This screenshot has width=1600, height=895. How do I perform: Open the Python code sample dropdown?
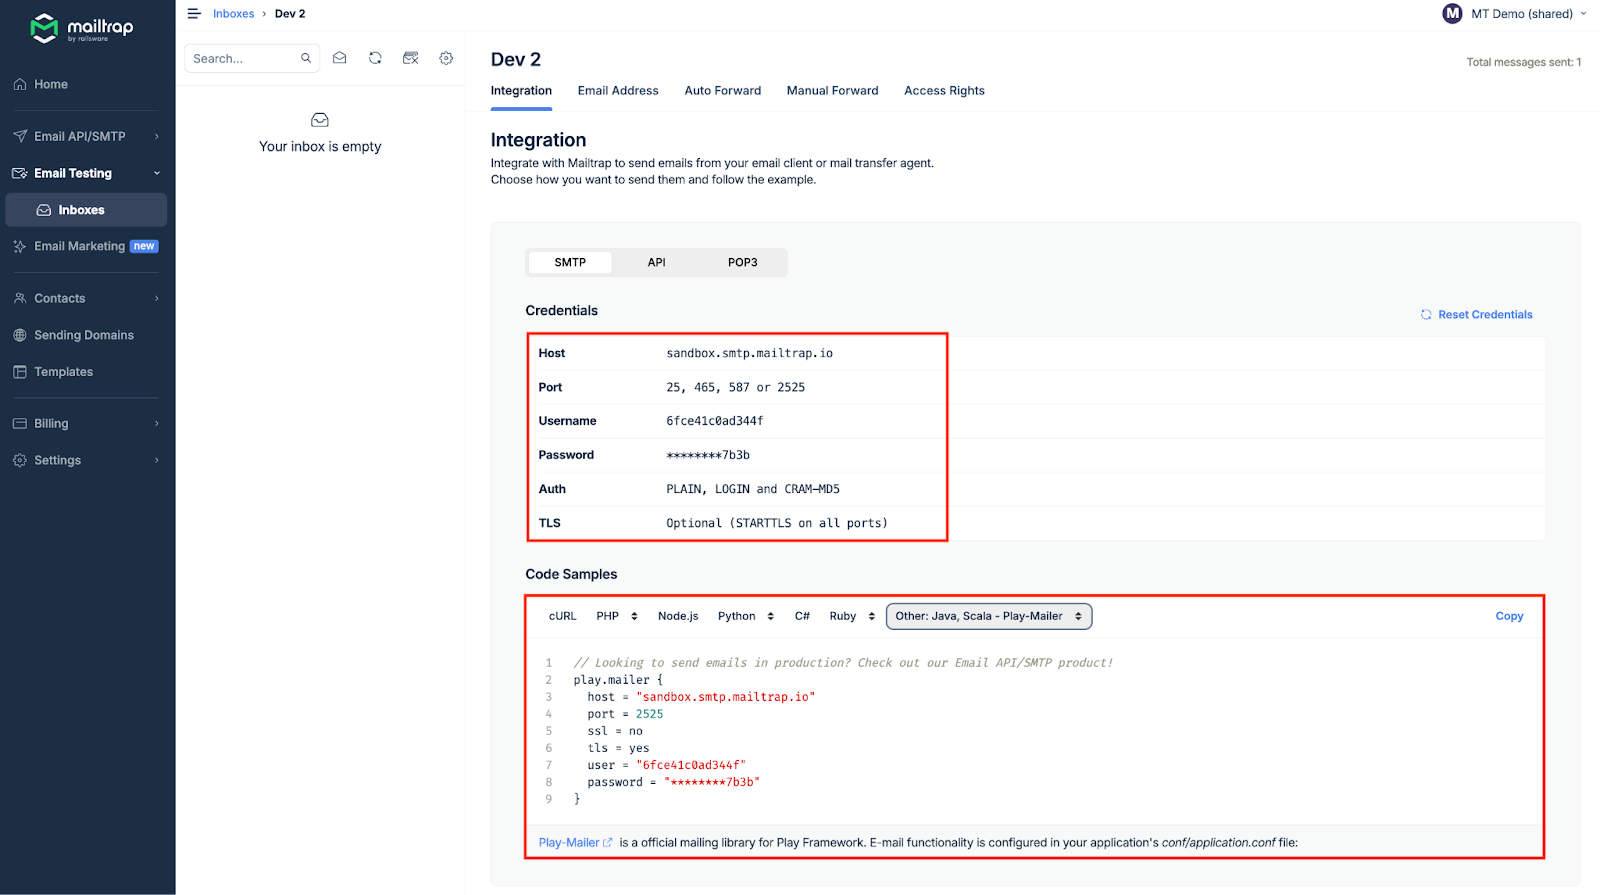(x=746, y=616)
